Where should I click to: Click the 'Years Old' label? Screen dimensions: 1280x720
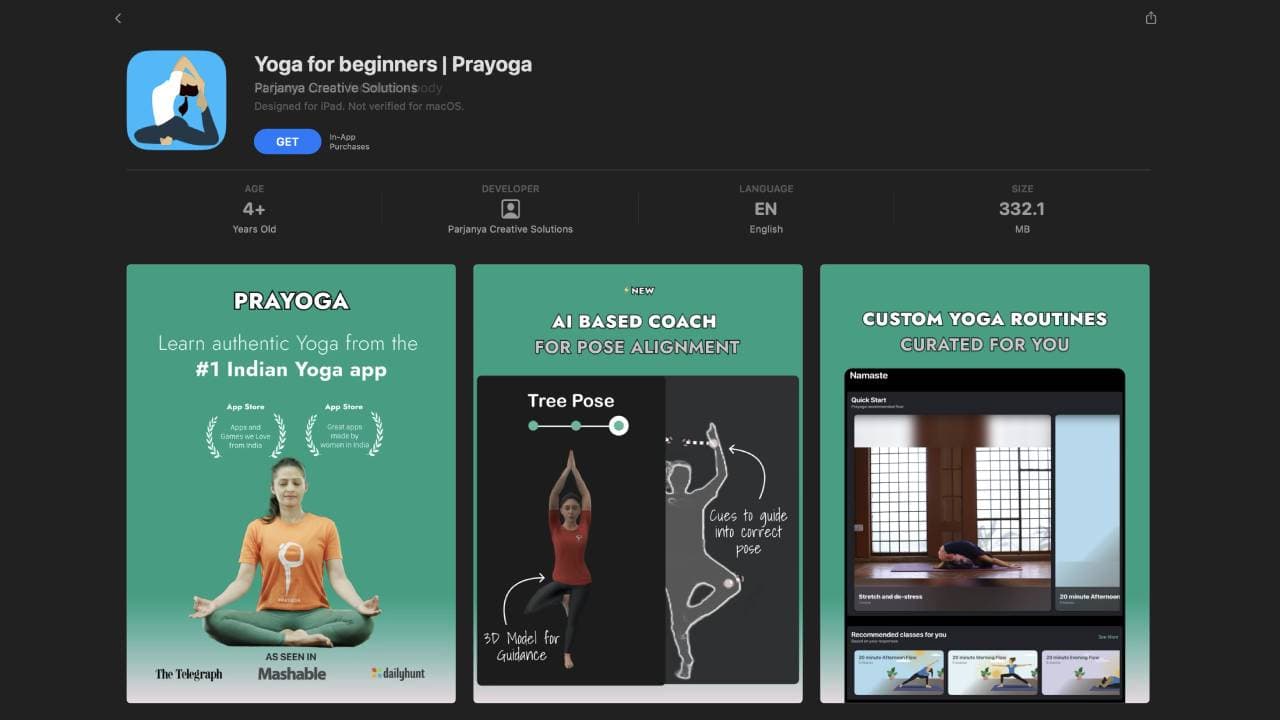point(254,229)
